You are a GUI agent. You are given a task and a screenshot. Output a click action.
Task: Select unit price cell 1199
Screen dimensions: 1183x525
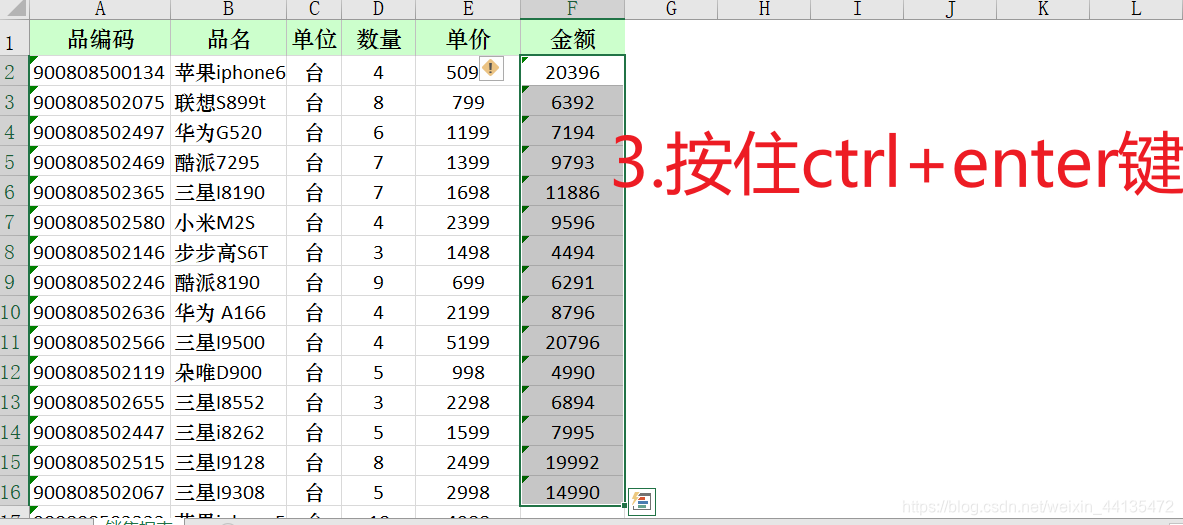469,132
